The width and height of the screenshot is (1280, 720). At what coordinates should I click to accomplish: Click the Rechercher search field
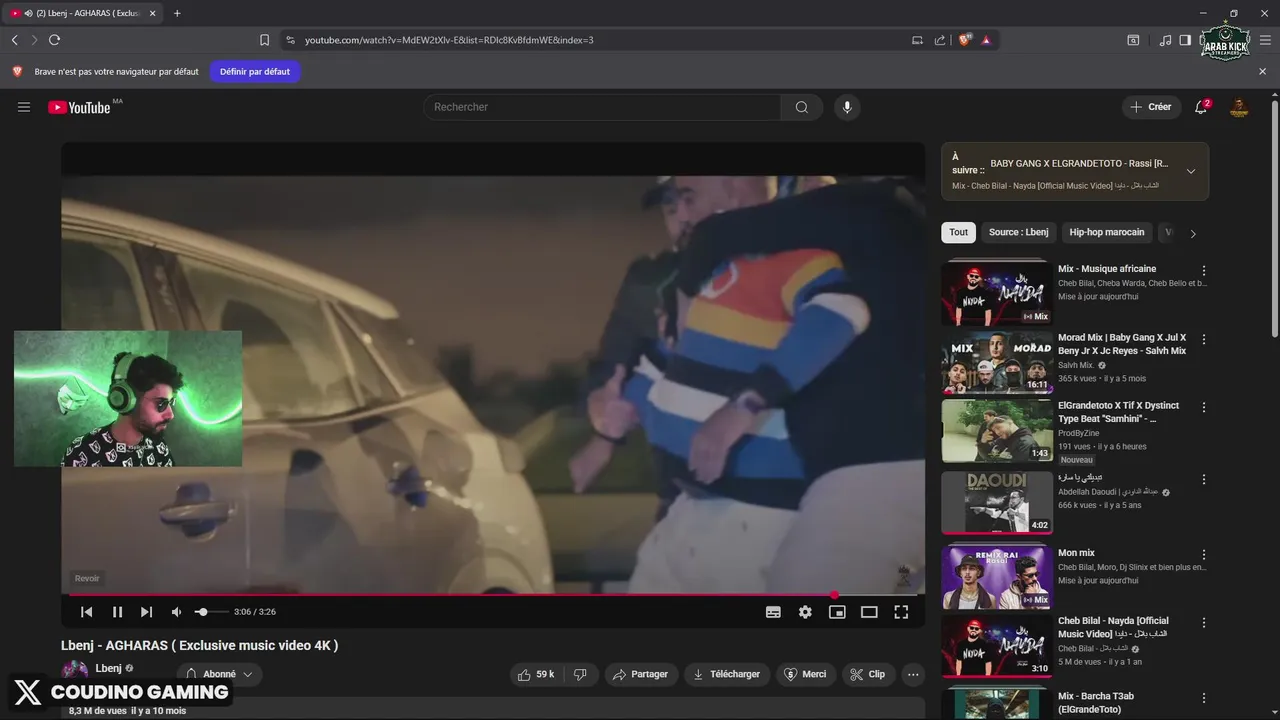tap(602, 107)
